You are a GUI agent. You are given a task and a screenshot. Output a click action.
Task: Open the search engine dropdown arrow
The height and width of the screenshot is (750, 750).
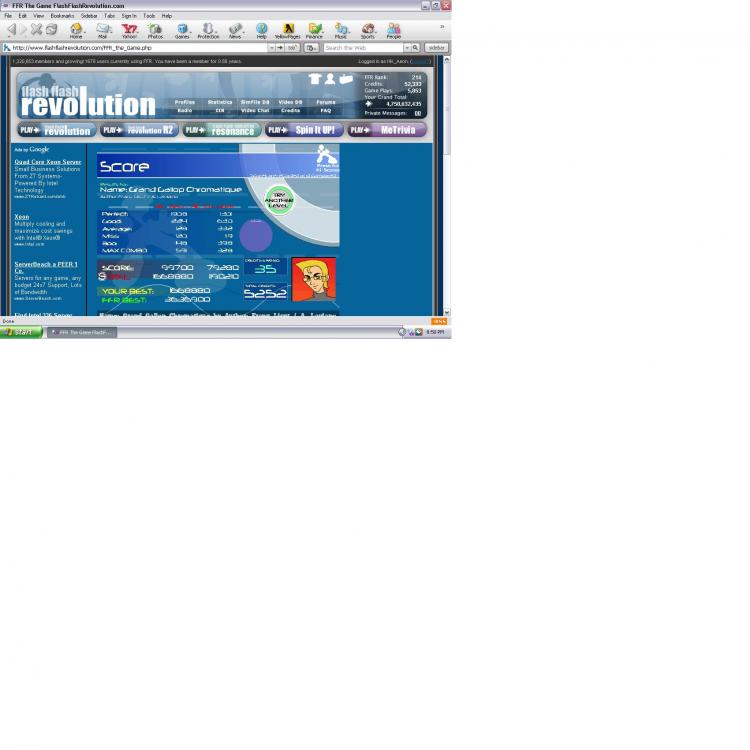[x=406, y=47]
